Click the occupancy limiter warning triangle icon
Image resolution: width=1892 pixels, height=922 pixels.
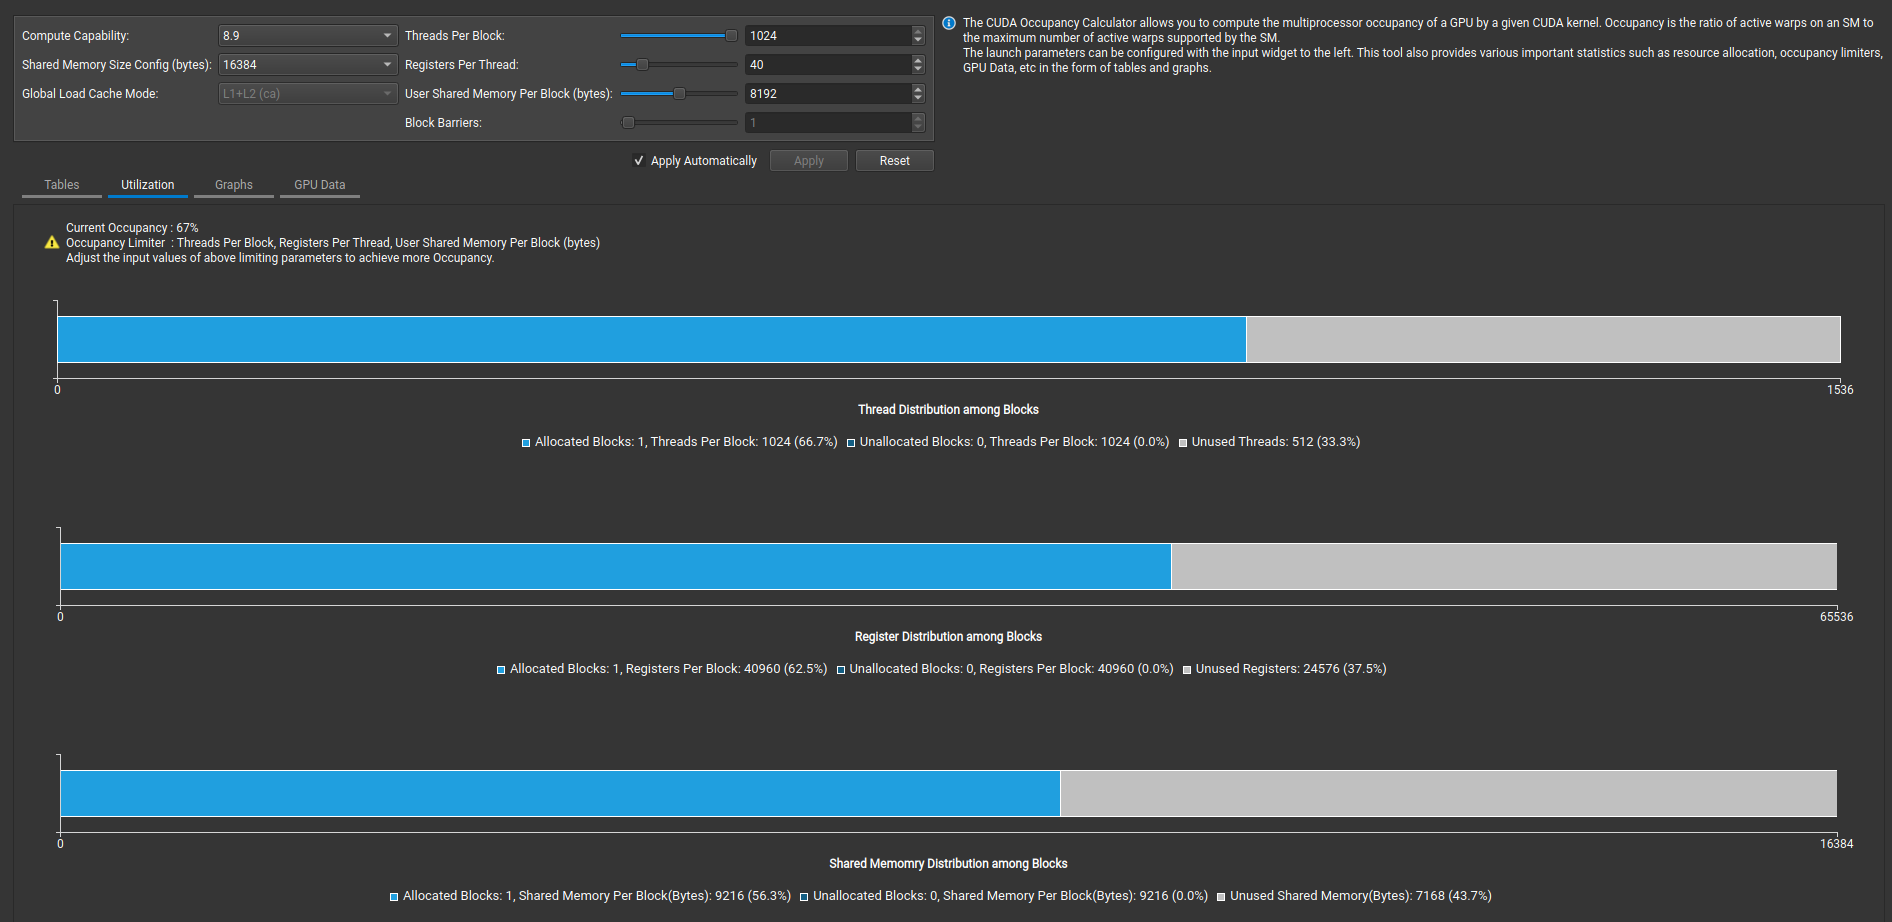click(52, 243)
